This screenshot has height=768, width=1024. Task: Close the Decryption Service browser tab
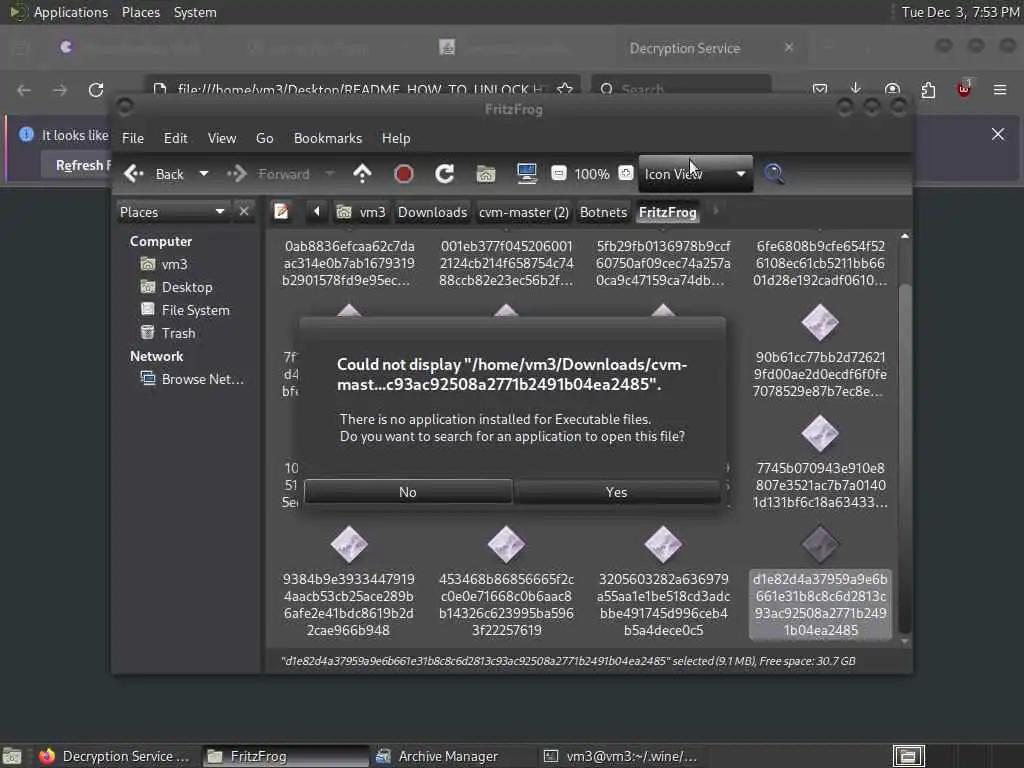click(x=789, y=47)
